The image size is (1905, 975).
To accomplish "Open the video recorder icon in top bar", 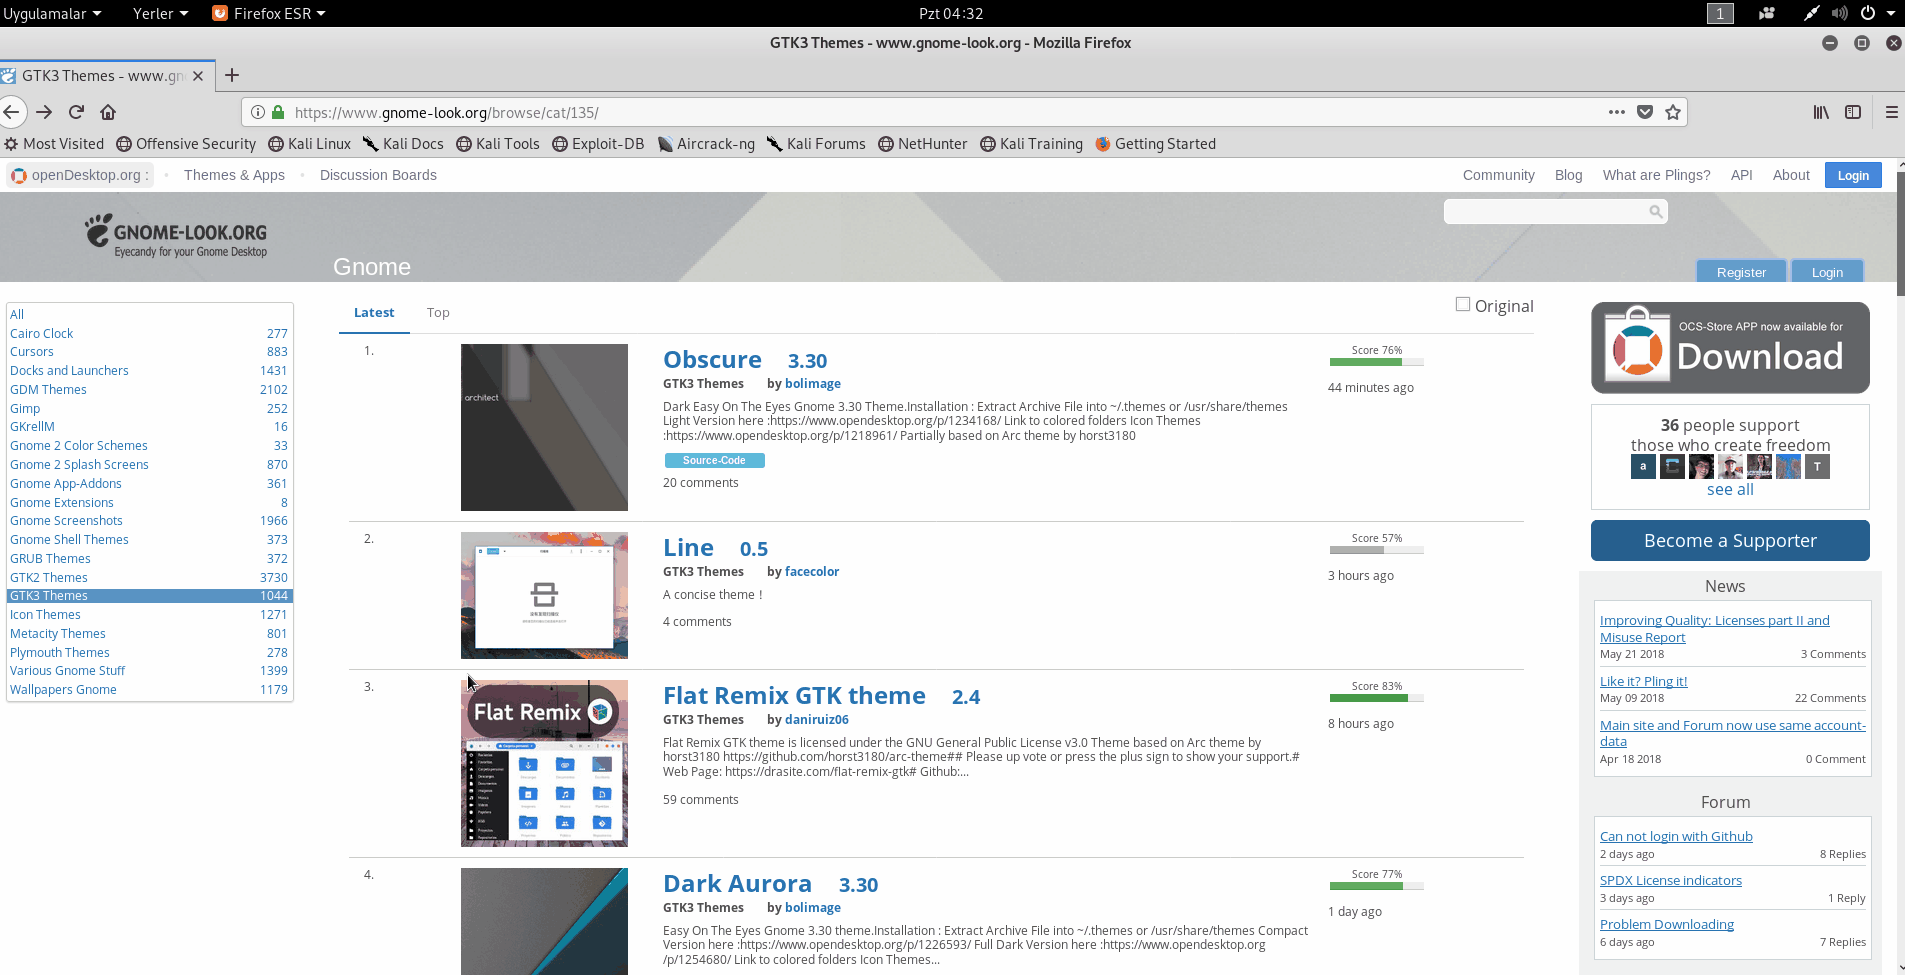I will [1767, 13].
